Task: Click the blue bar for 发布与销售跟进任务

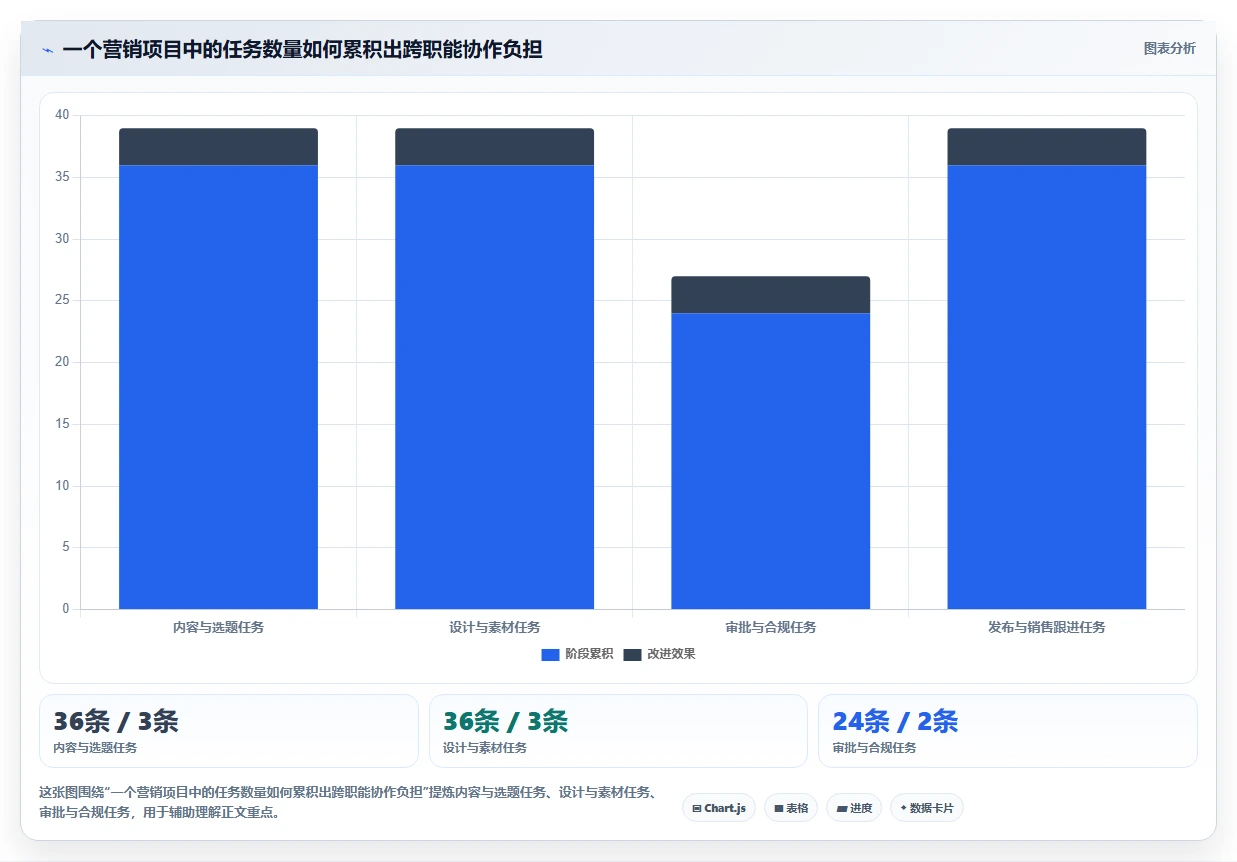Action: tap(1046, 387)
